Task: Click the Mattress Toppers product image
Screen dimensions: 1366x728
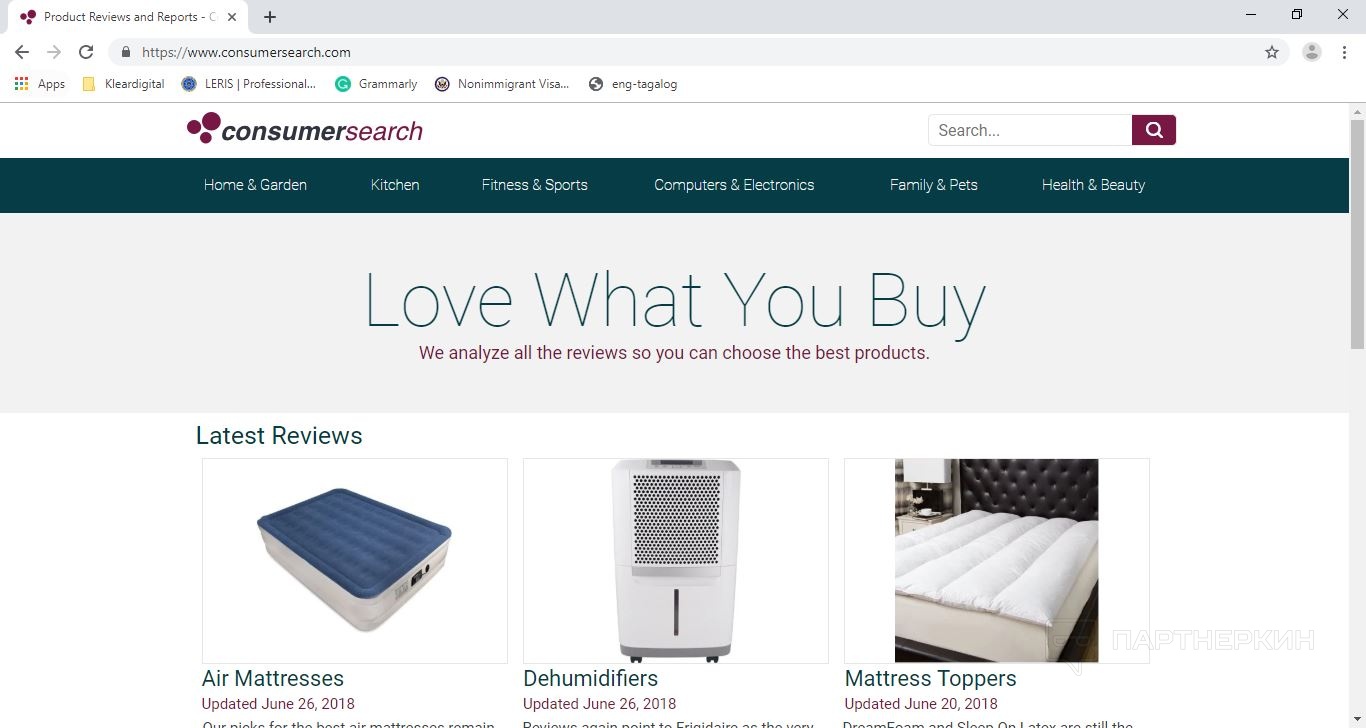Action: (x=996, y=560)
